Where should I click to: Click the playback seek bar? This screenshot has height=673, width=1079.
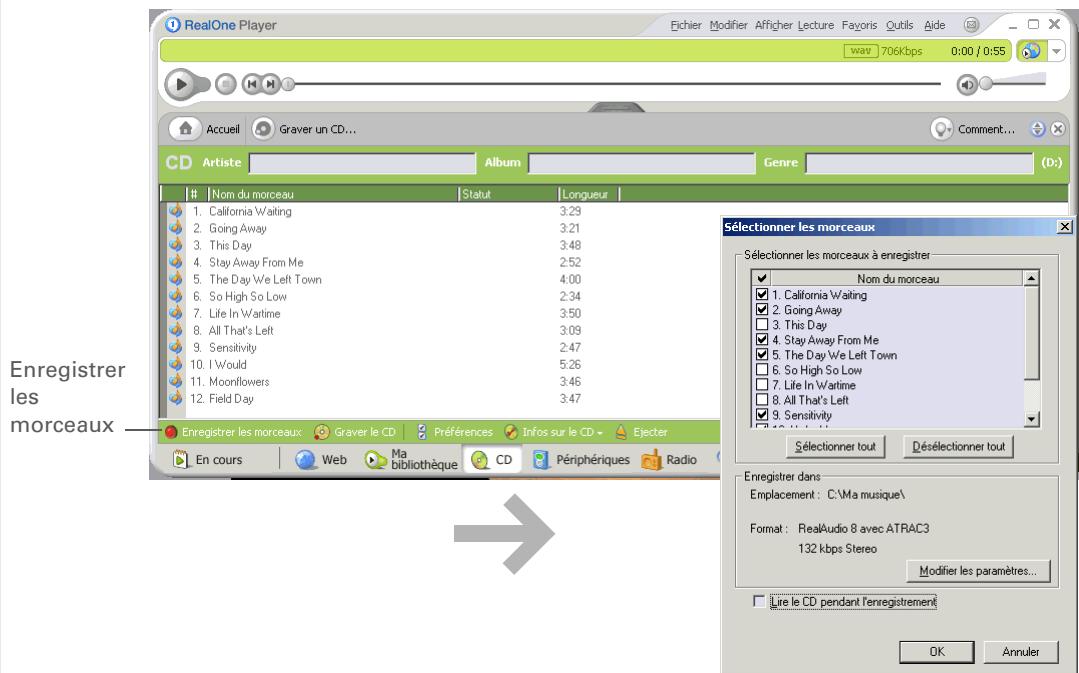pos(617,84)
